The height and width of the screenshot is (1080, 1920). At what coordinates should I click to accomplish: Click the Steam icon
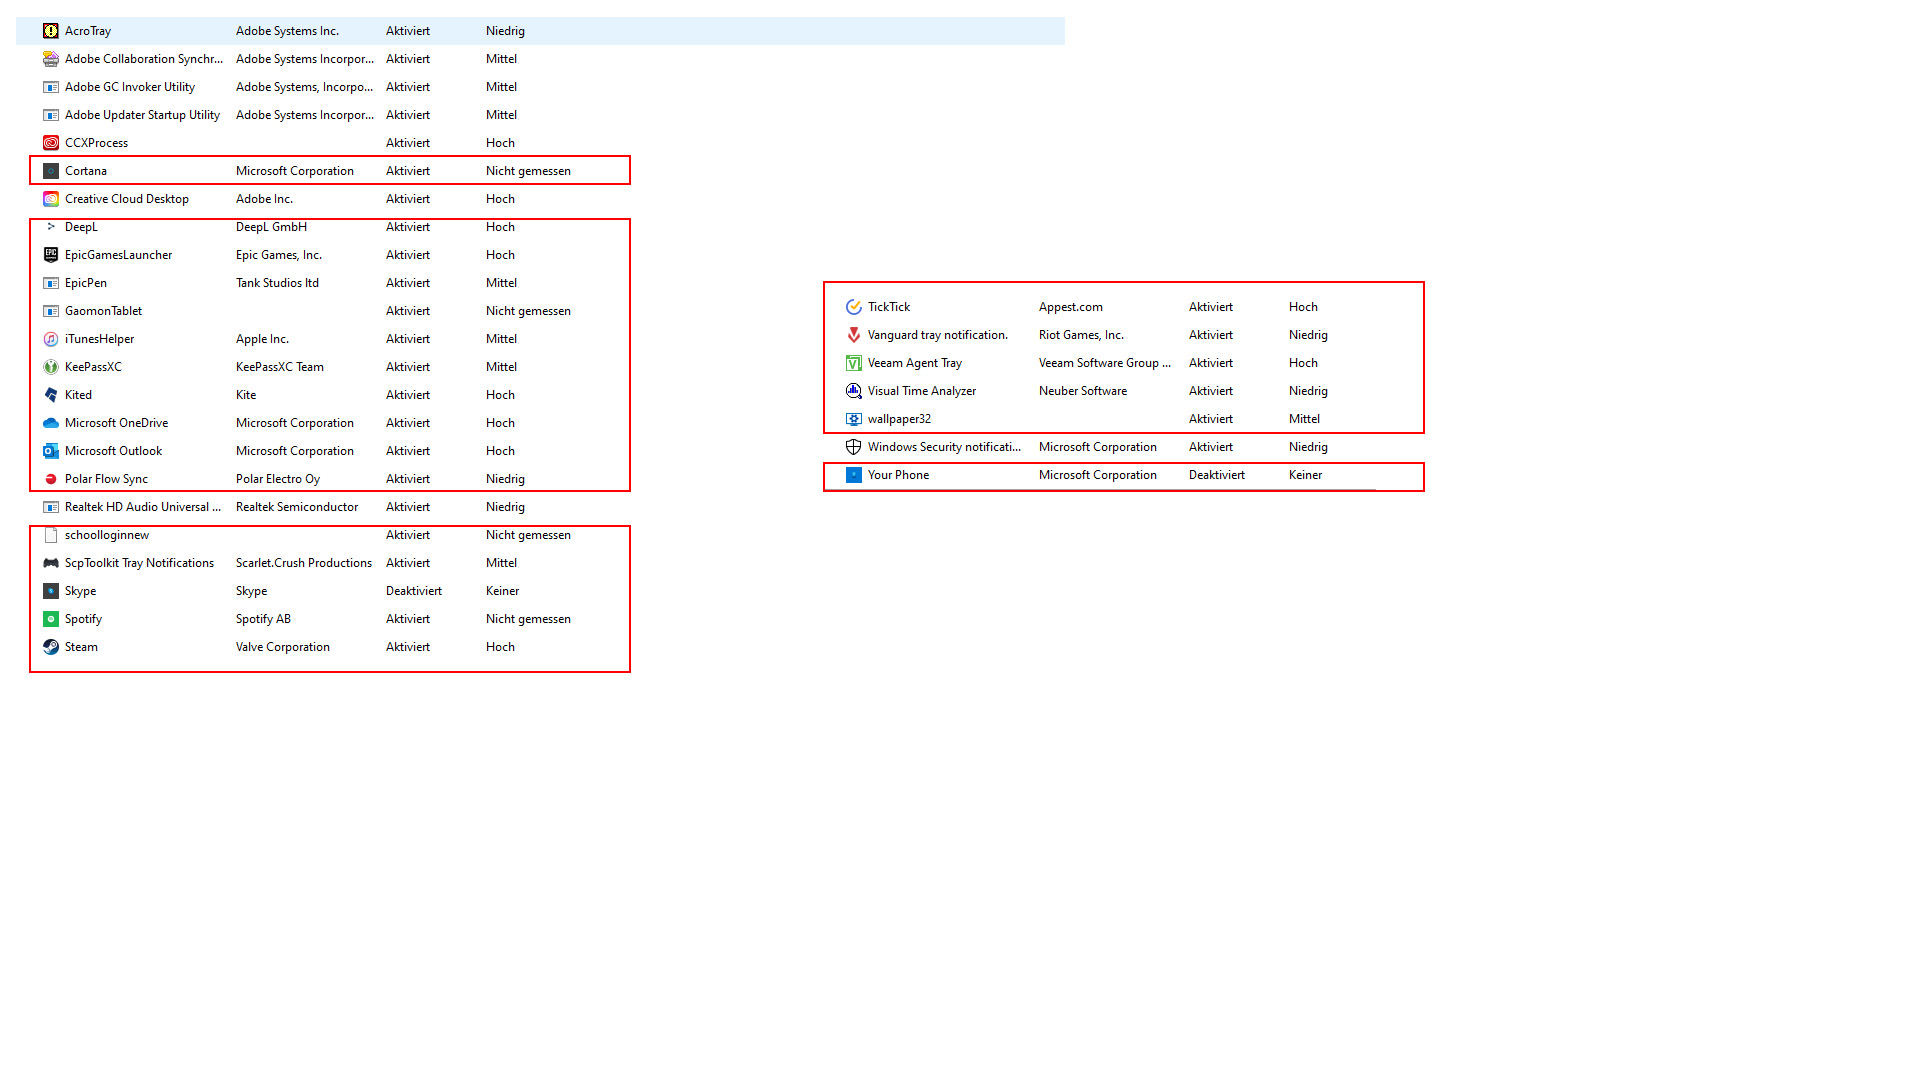pyautogui.click(x=51, y=647)
